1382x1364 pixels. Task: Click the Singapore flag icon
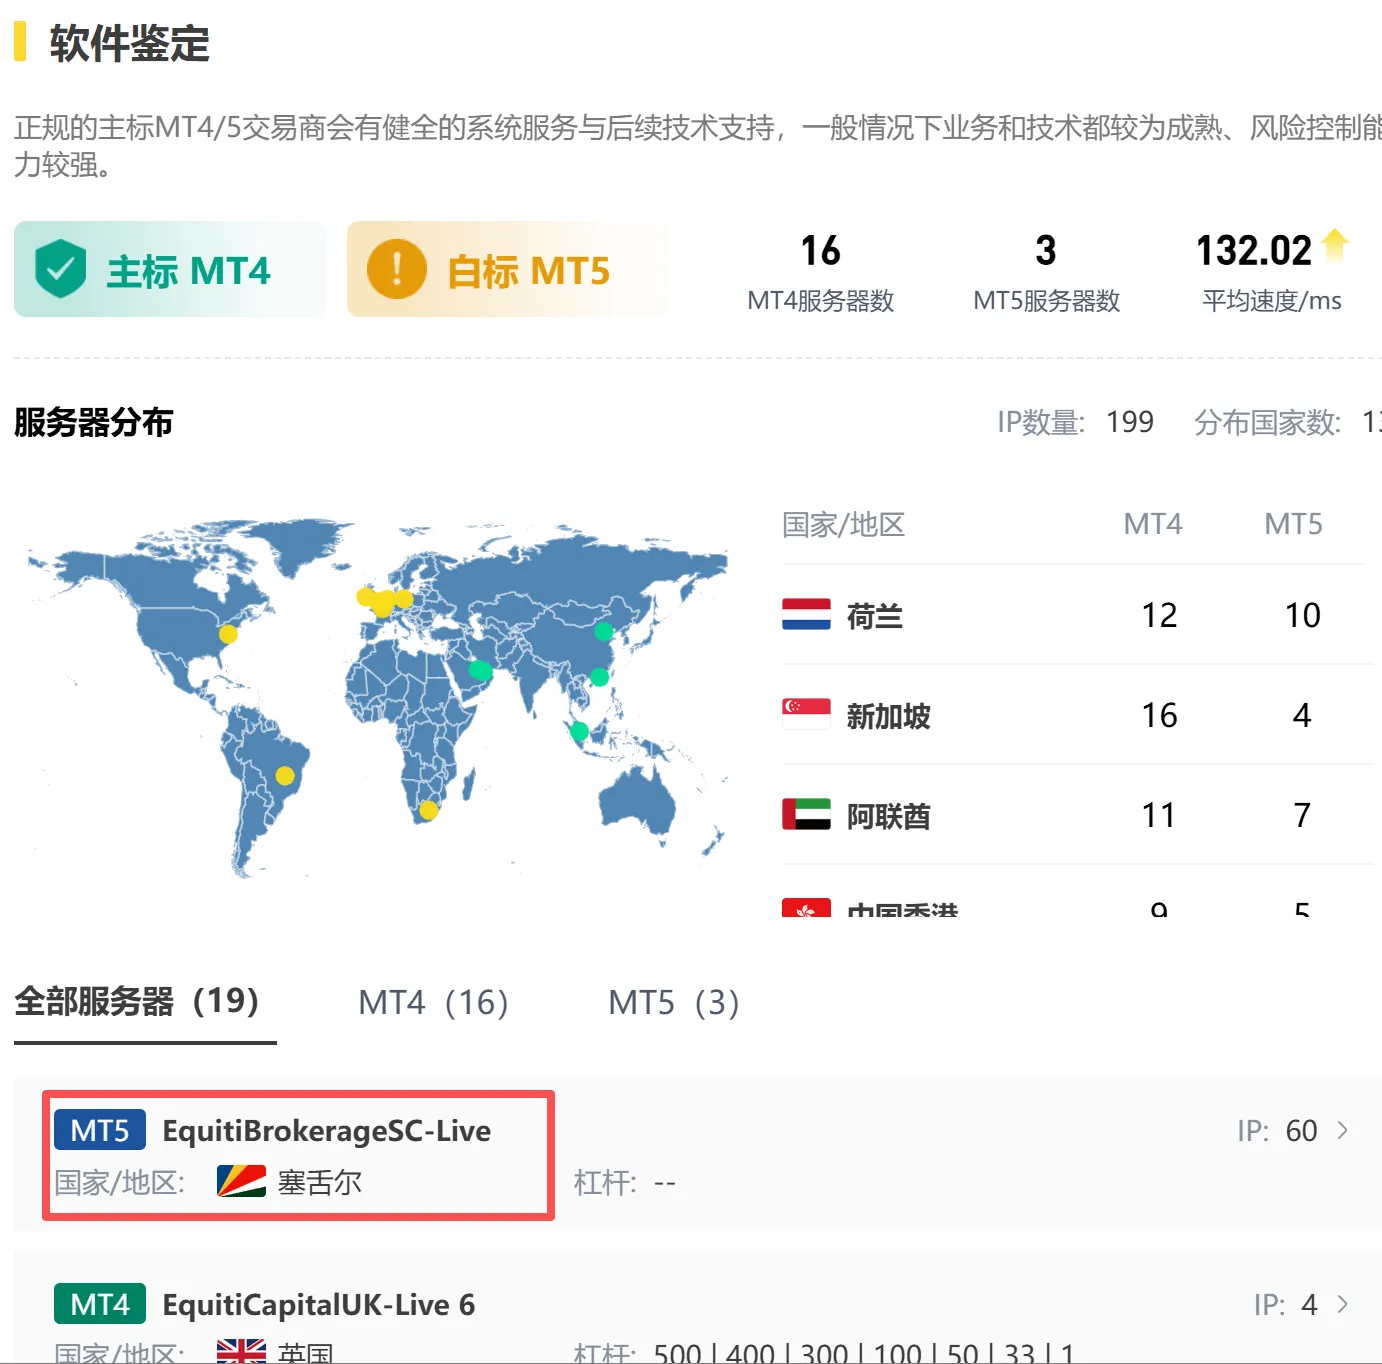tap(806, 714)
